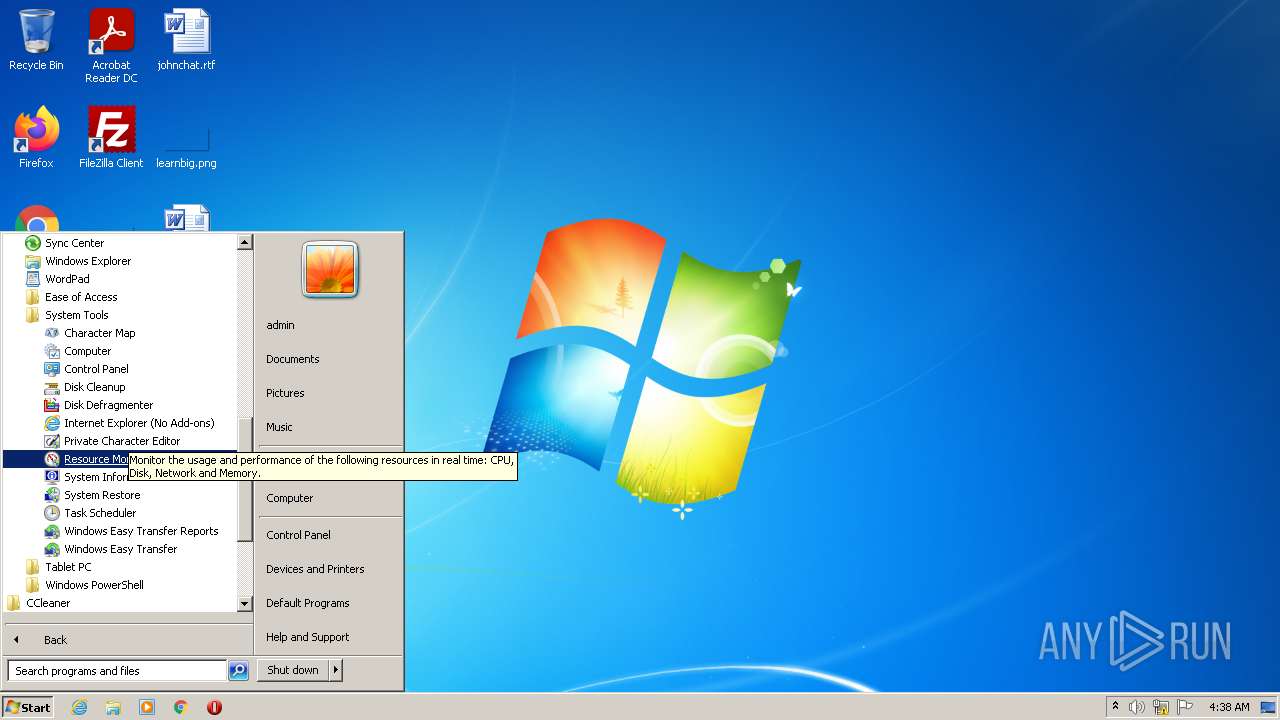Launch Windows Explorer from the programs list
1280x720 pixels.
tap(88, 261)
